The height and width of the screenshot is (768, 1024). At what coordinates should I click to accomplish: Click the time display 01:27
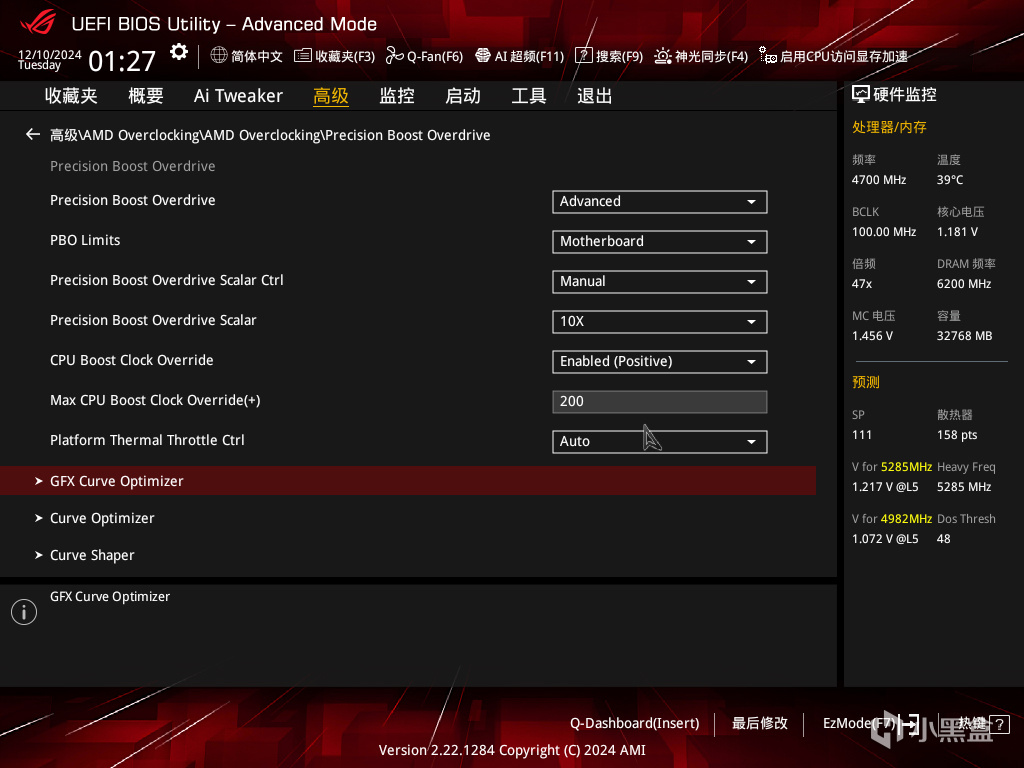tap(122, 61)
